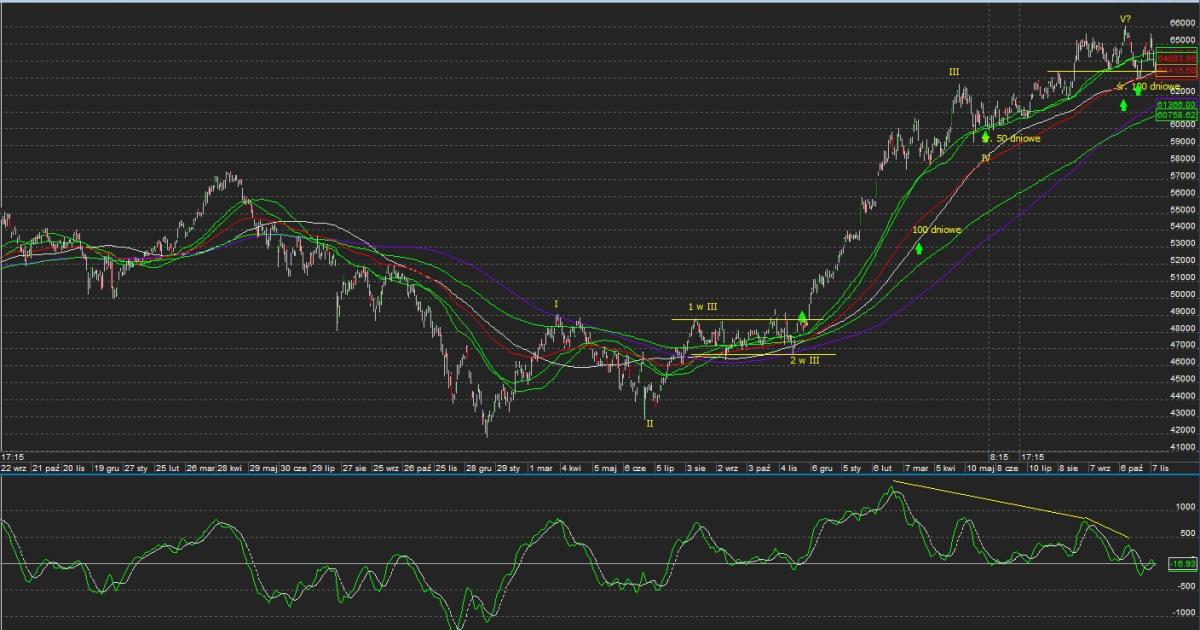Click the 'II' wave annotation at the low
1200x630 pixels.
pos(649,424)
